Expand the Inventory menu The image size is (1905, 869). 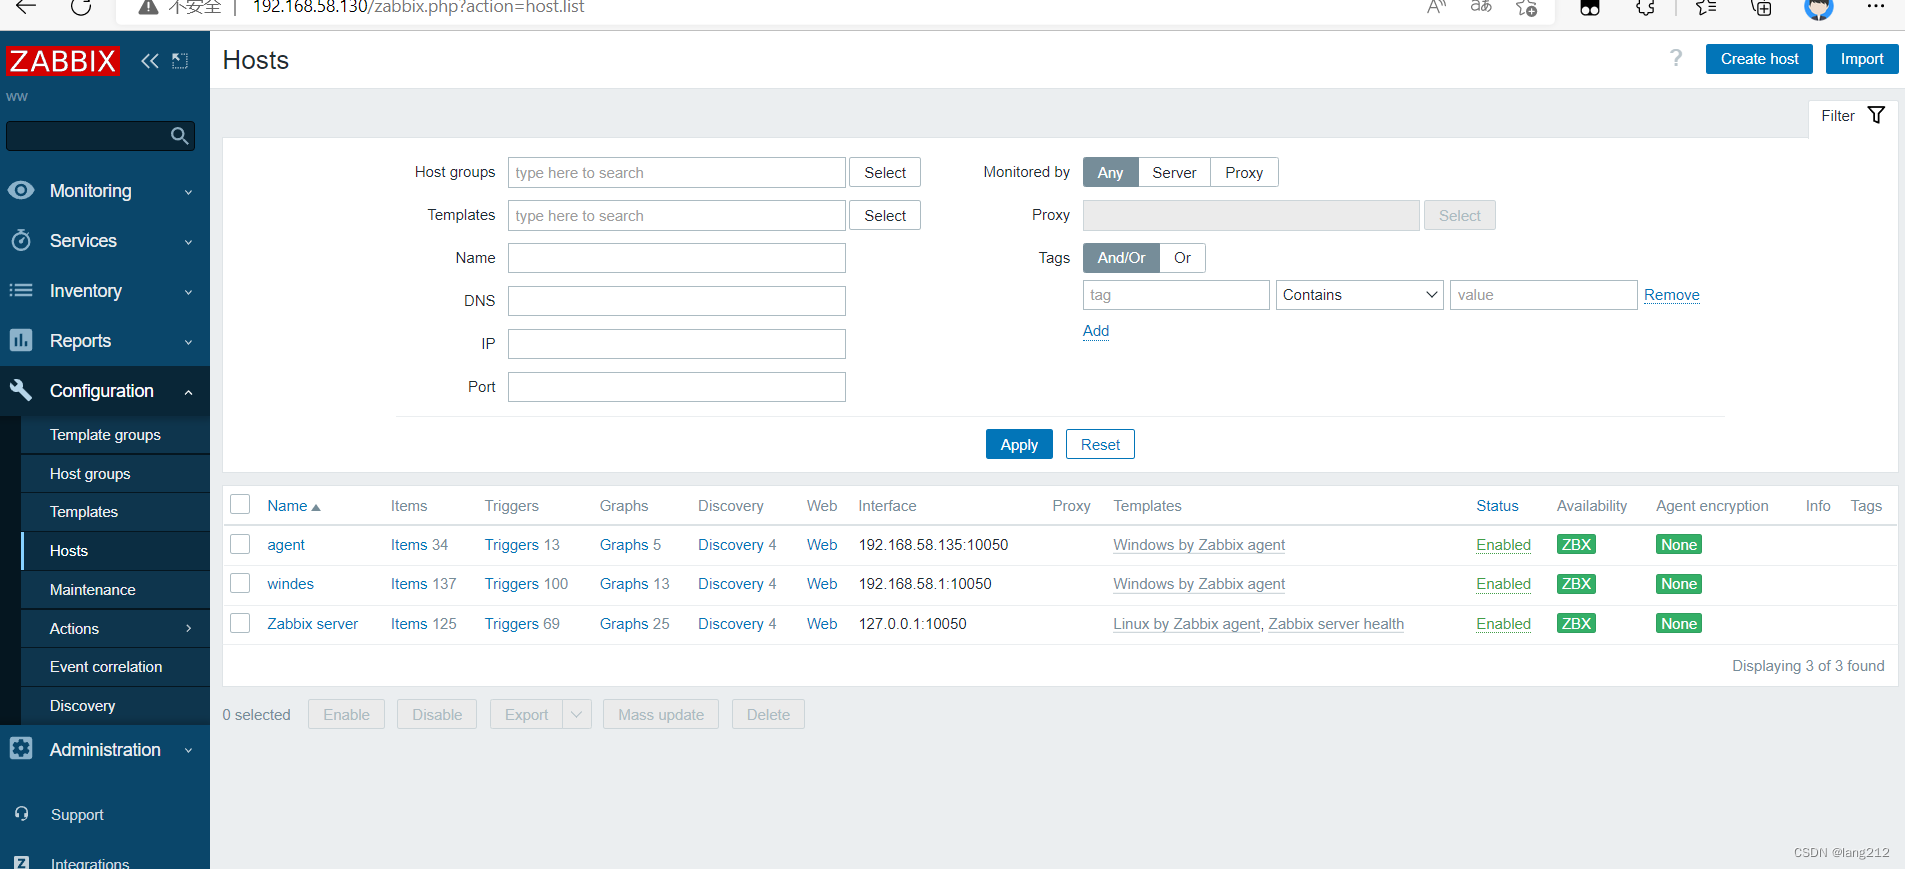click(188, 292)
